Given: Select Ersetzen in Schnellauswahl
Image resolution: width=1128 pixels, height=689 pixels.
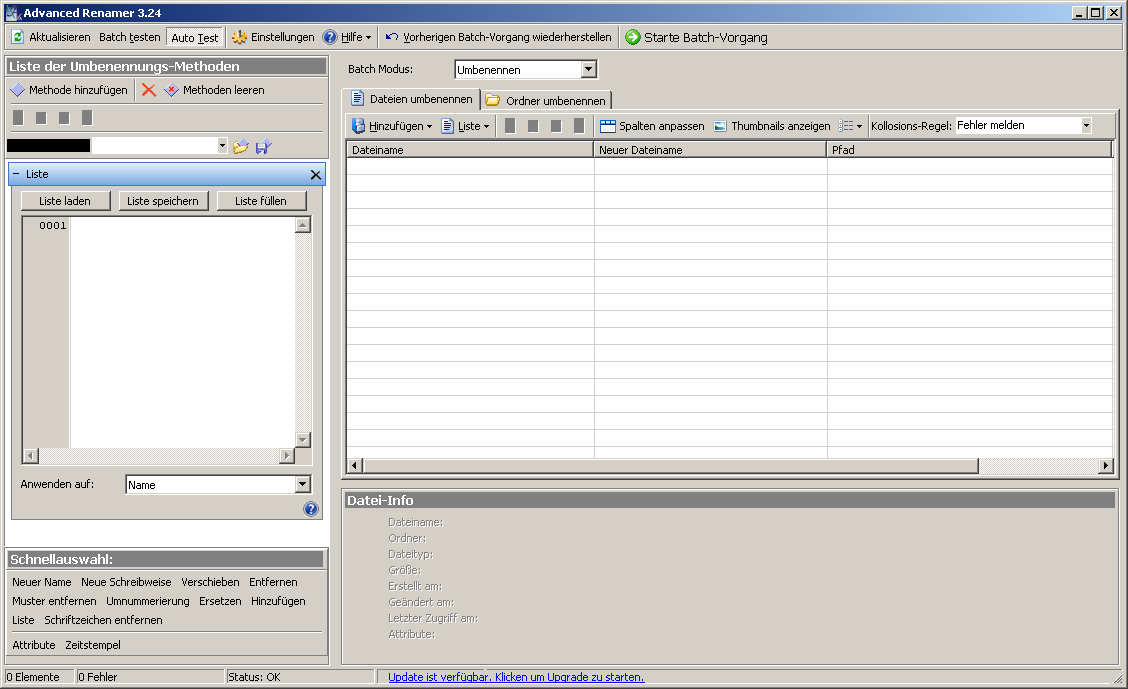Looking at the screenshot, I should click(220, 601).
